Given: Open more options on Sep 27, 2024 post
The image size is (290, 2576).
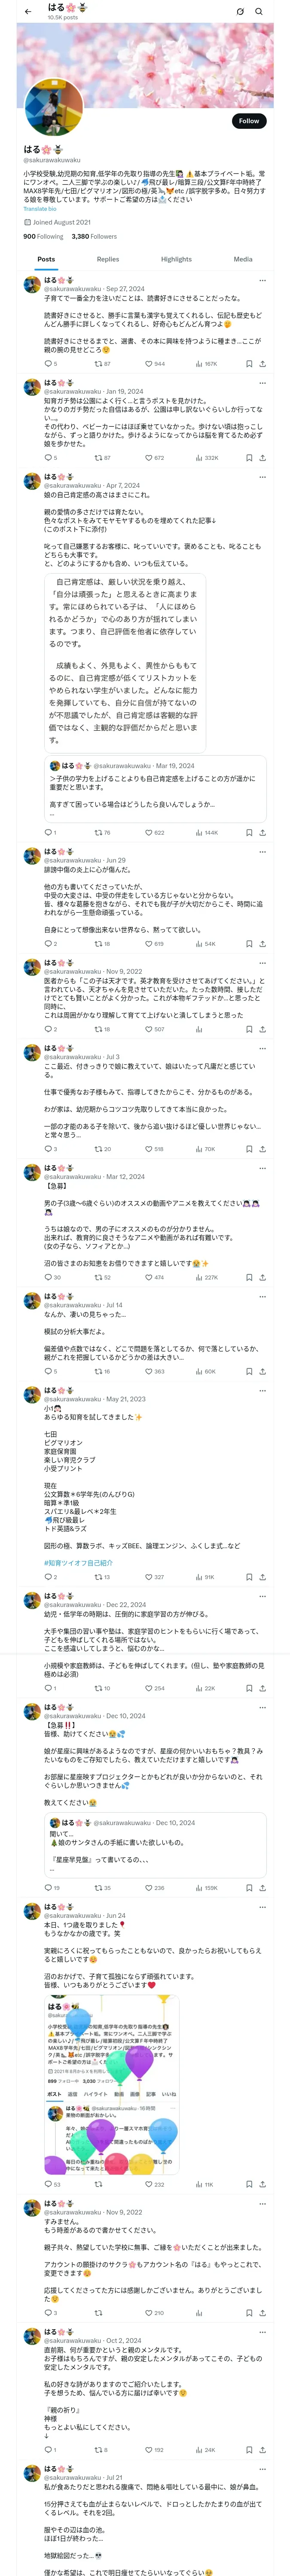Looking at the screenshot, I should pyautogui.click(x=263, y=281).
